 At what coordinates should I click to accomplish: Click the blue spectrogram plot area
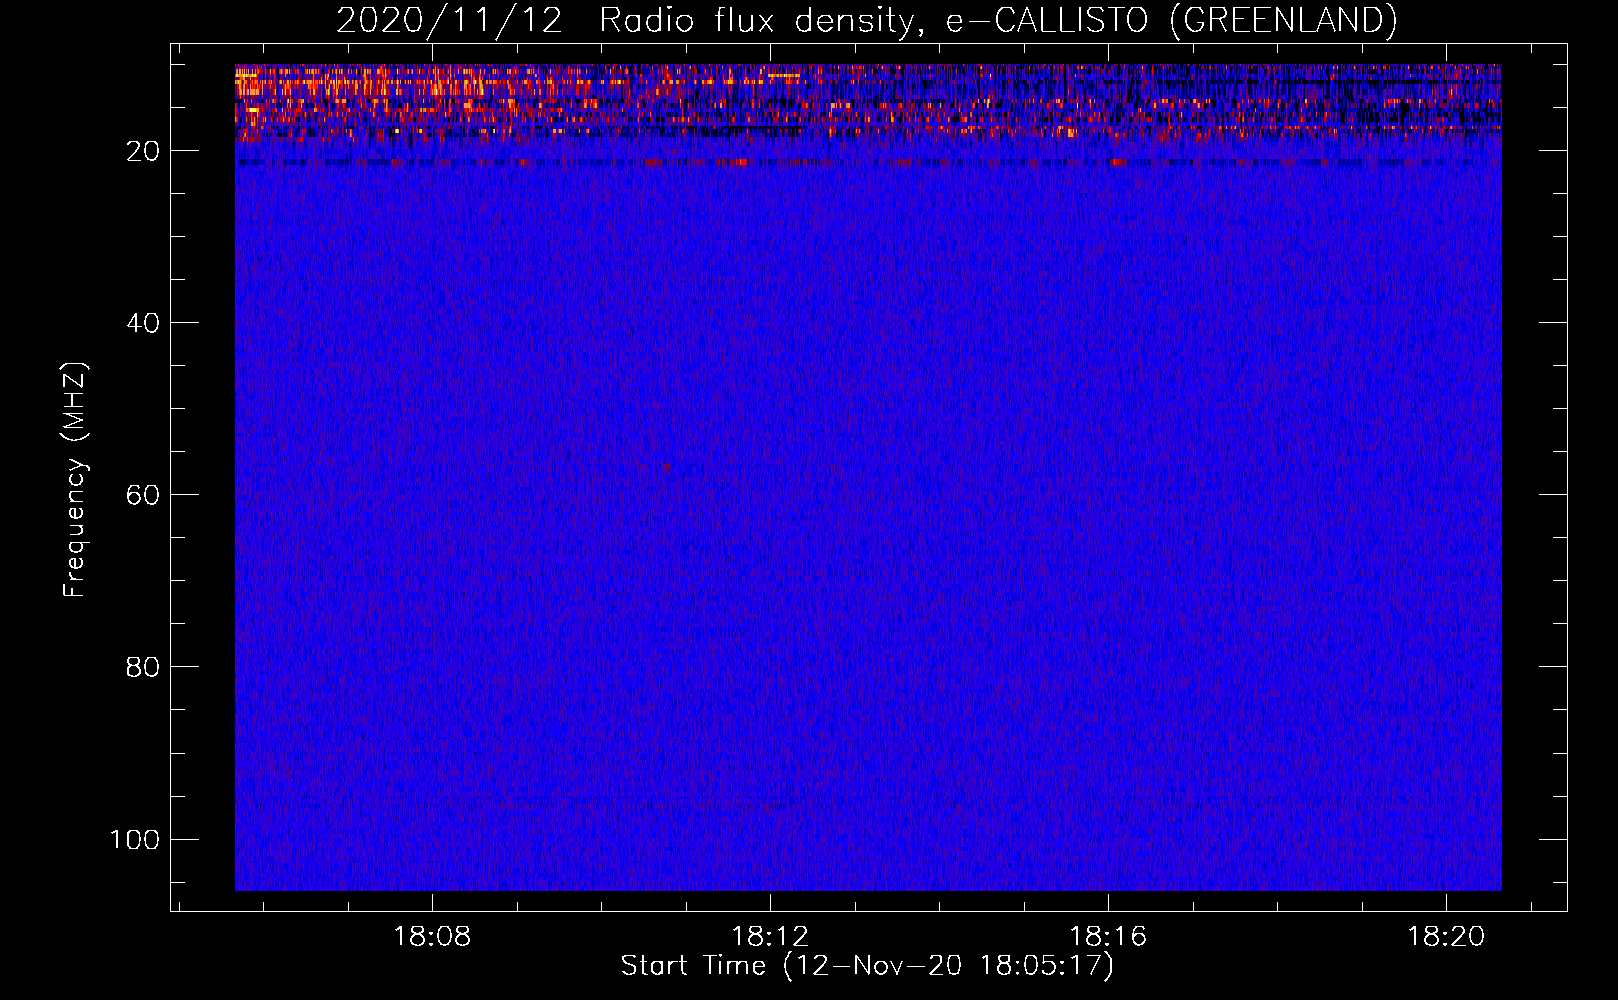coord(868,478)
